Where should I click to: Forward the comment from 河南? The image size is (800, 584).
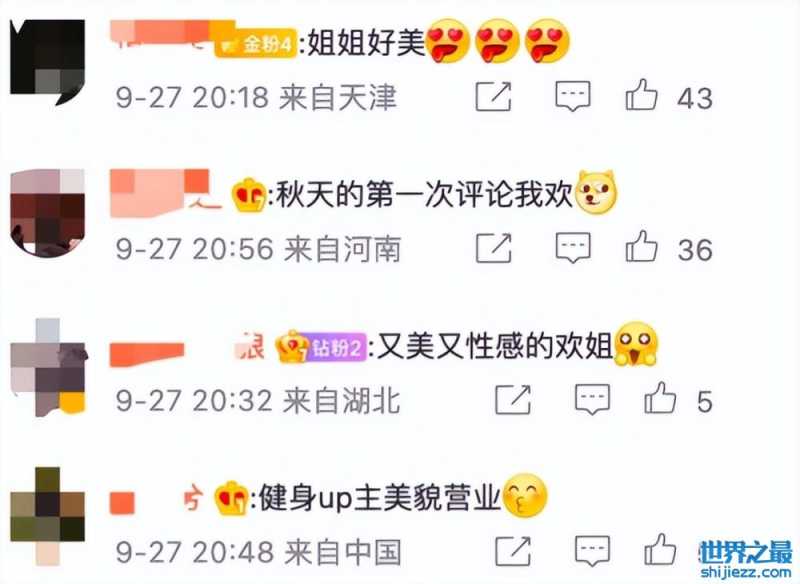click(493, 247)
